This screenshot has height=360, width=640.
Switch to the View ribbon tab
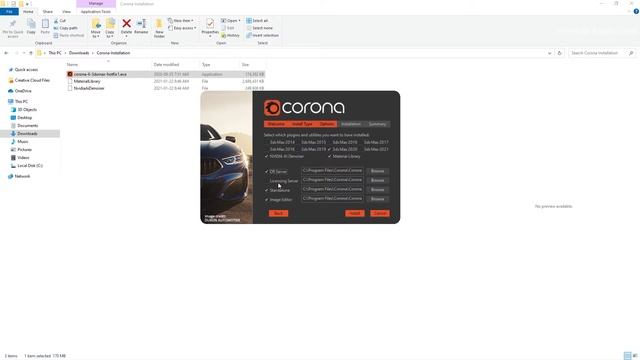point(66,11)
